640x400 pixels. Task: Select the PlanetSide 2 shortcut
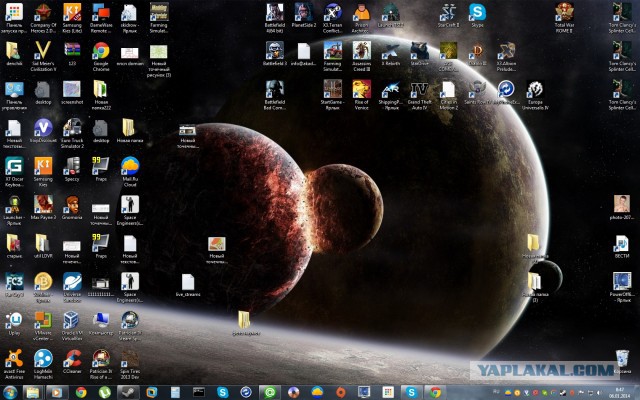(x=304, y=15)
